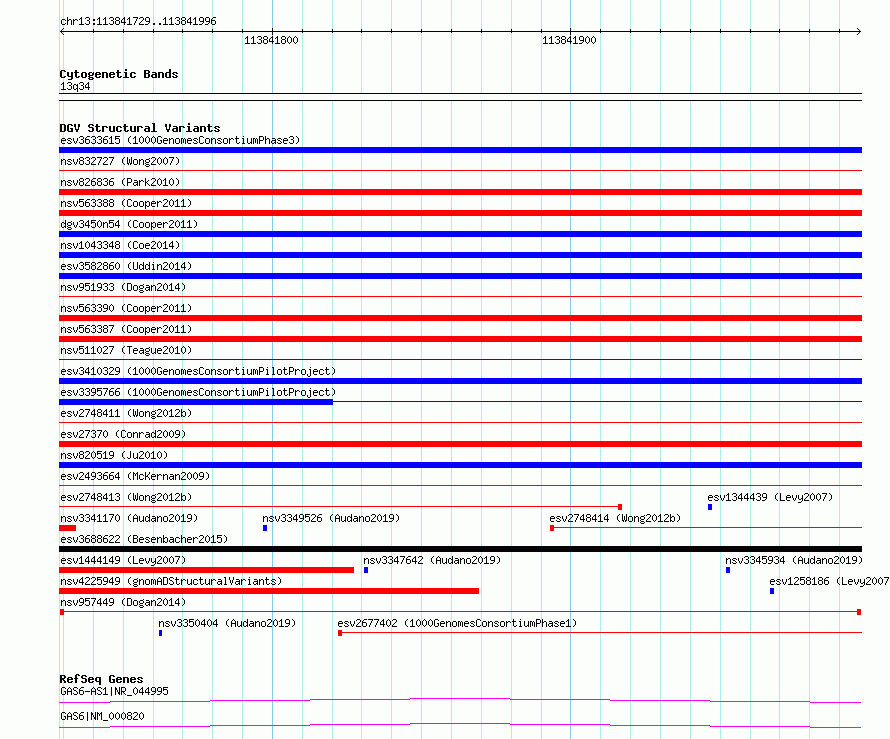The width and height of the screenshot is (890, 739).
Task: Click the small blue nsv3347642 marker
Action: point(366,570)
